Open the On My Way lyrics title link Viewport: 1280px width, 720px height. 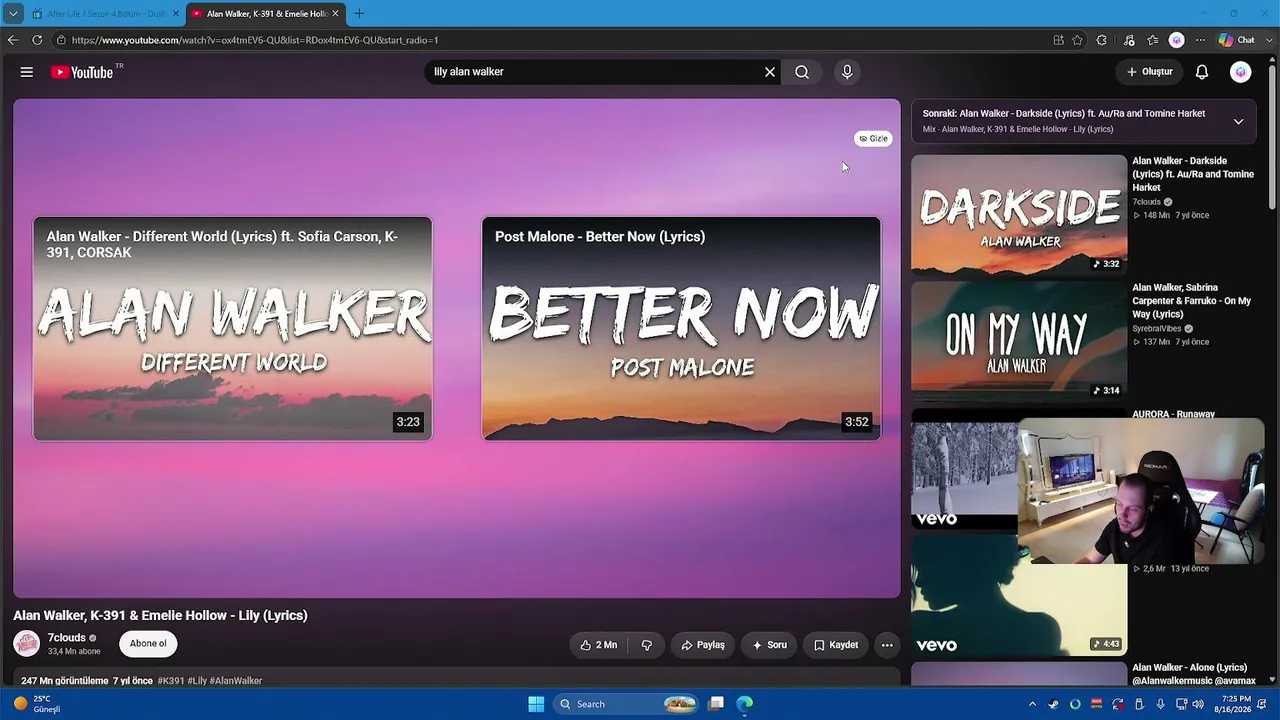(x=1193, y=301)
